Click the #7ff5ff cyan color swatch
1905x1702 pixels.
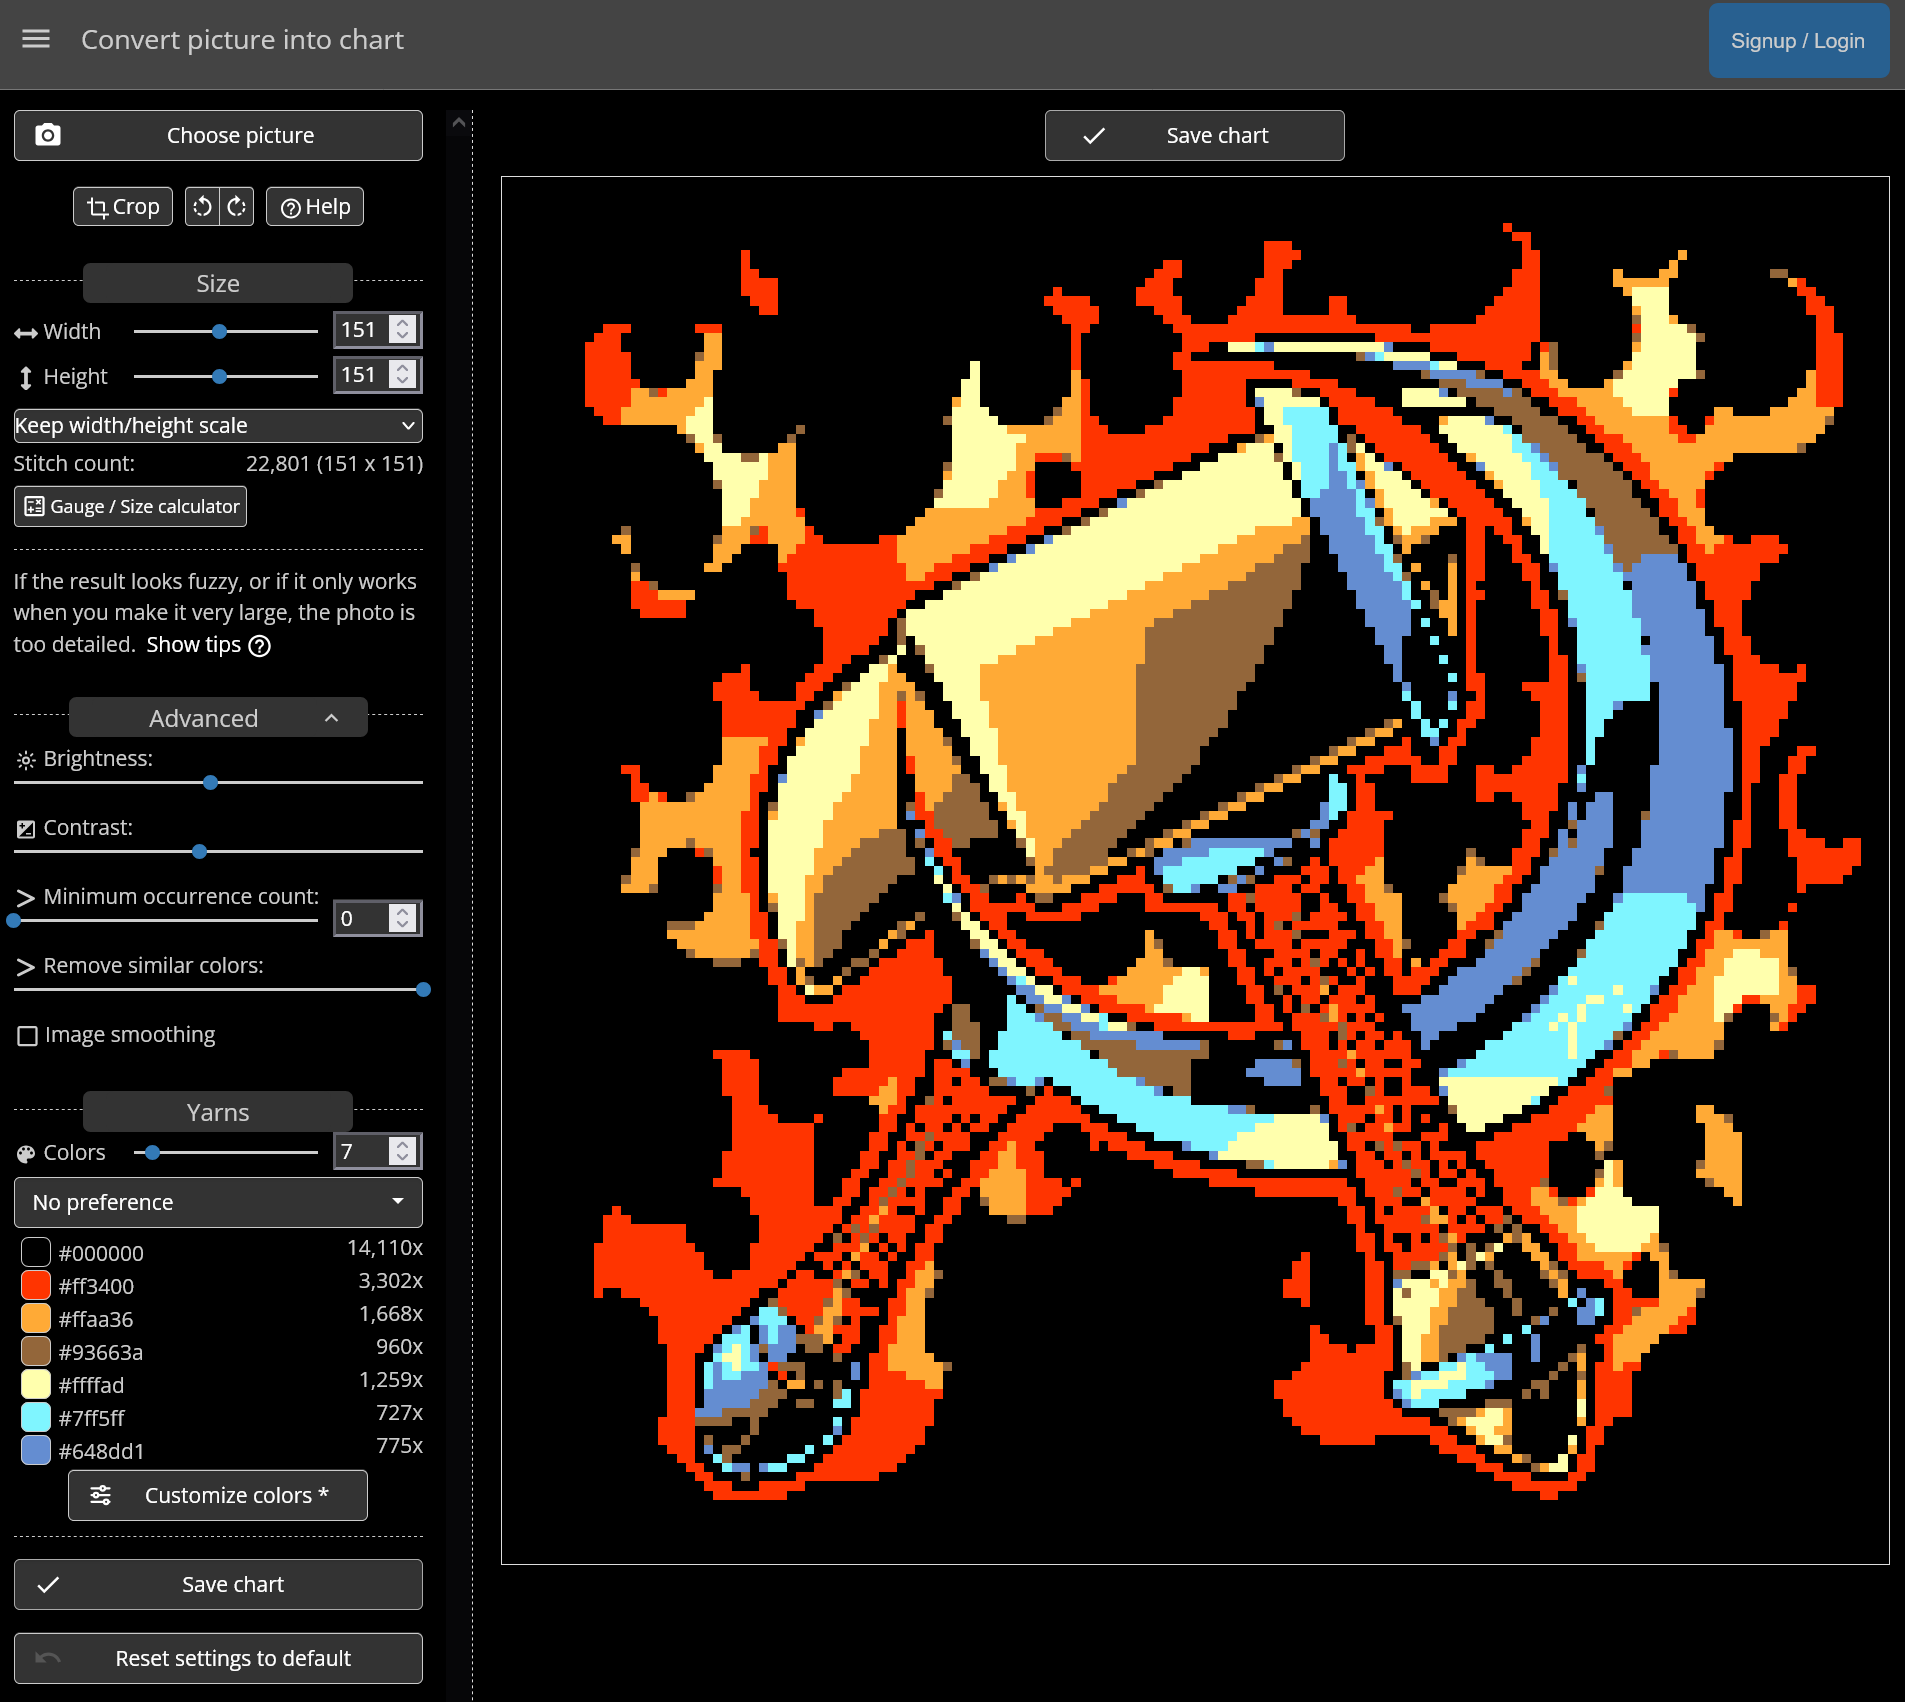[x=36, y=1417]
